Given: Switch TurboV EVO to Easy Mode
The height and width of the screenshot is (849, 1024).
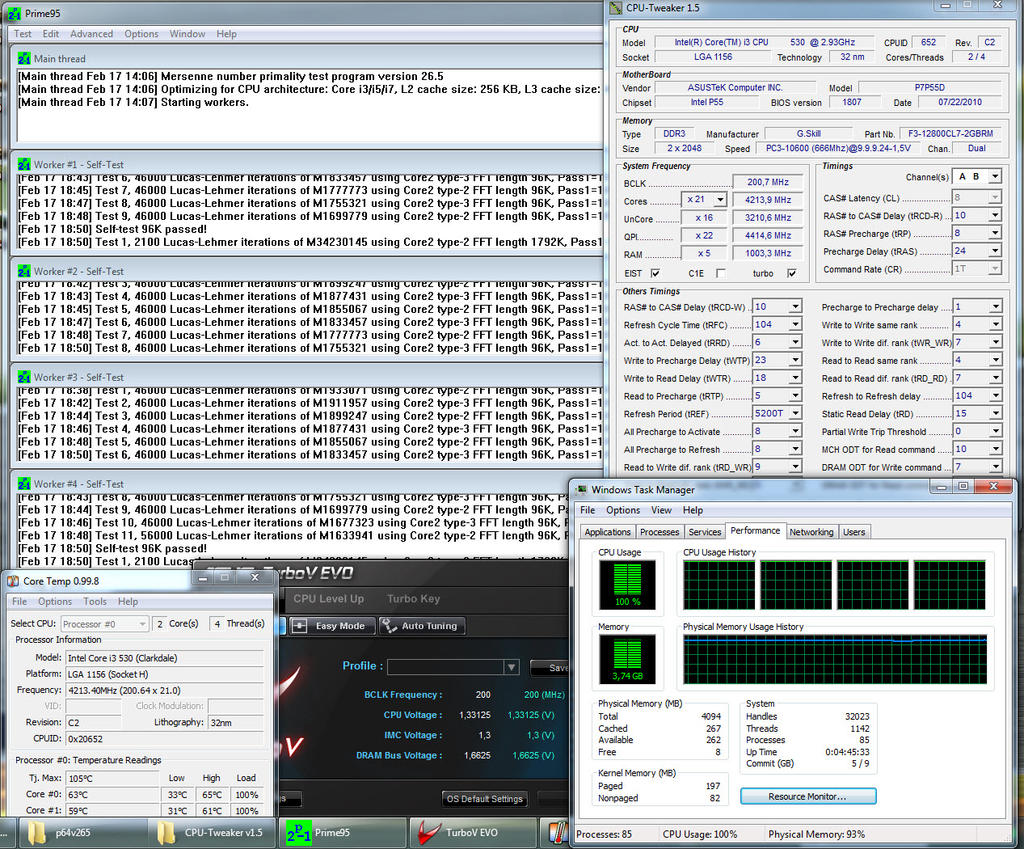Looking at the screenshot, I should (x=333, y=626).
